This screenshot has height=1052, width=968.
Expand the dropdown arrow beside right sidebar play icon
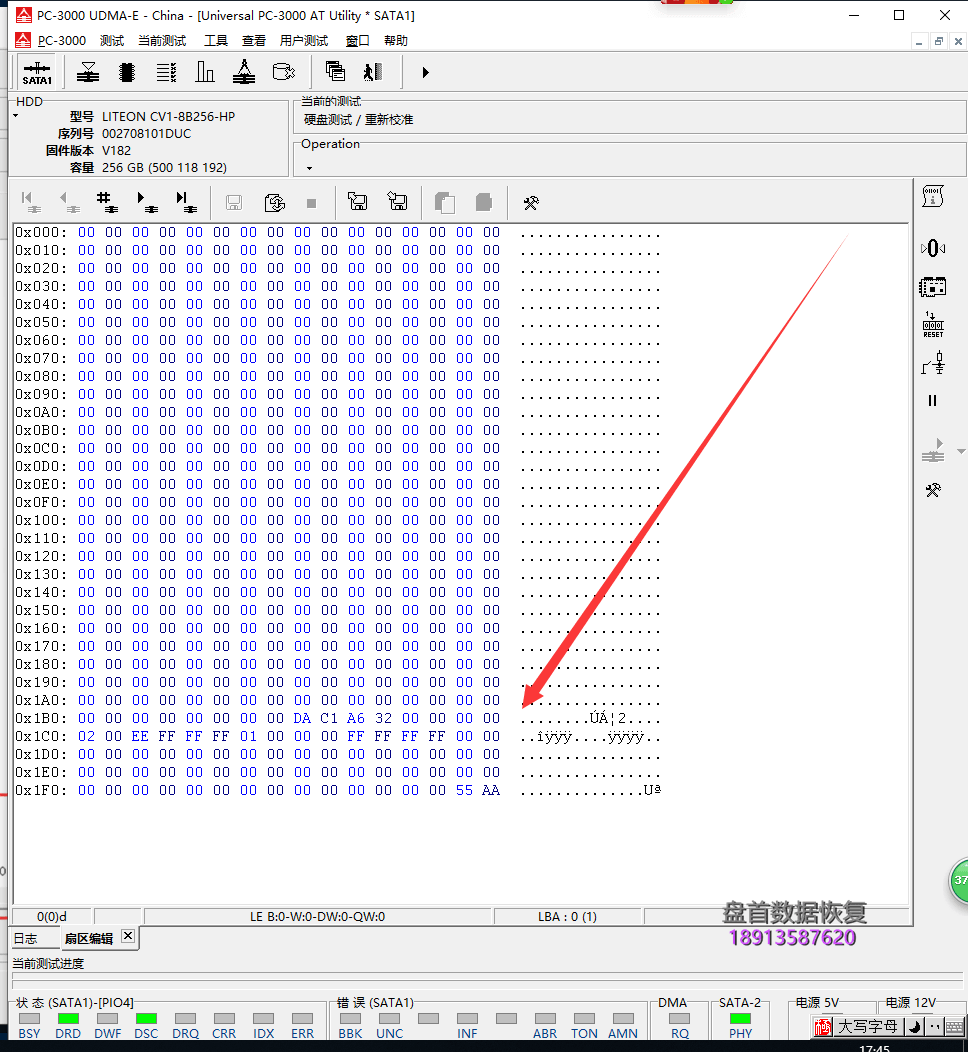click(x=961, y=452)
